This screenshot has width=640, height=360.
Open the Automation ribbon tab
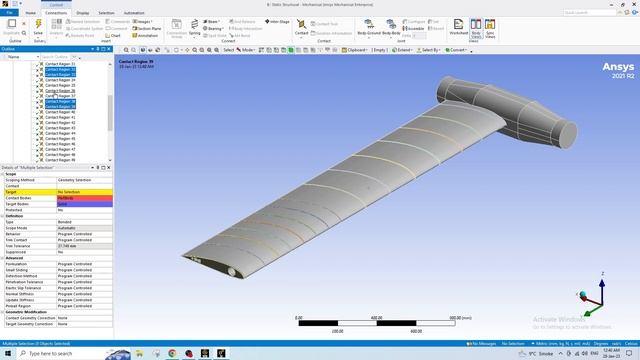point(134,13)
